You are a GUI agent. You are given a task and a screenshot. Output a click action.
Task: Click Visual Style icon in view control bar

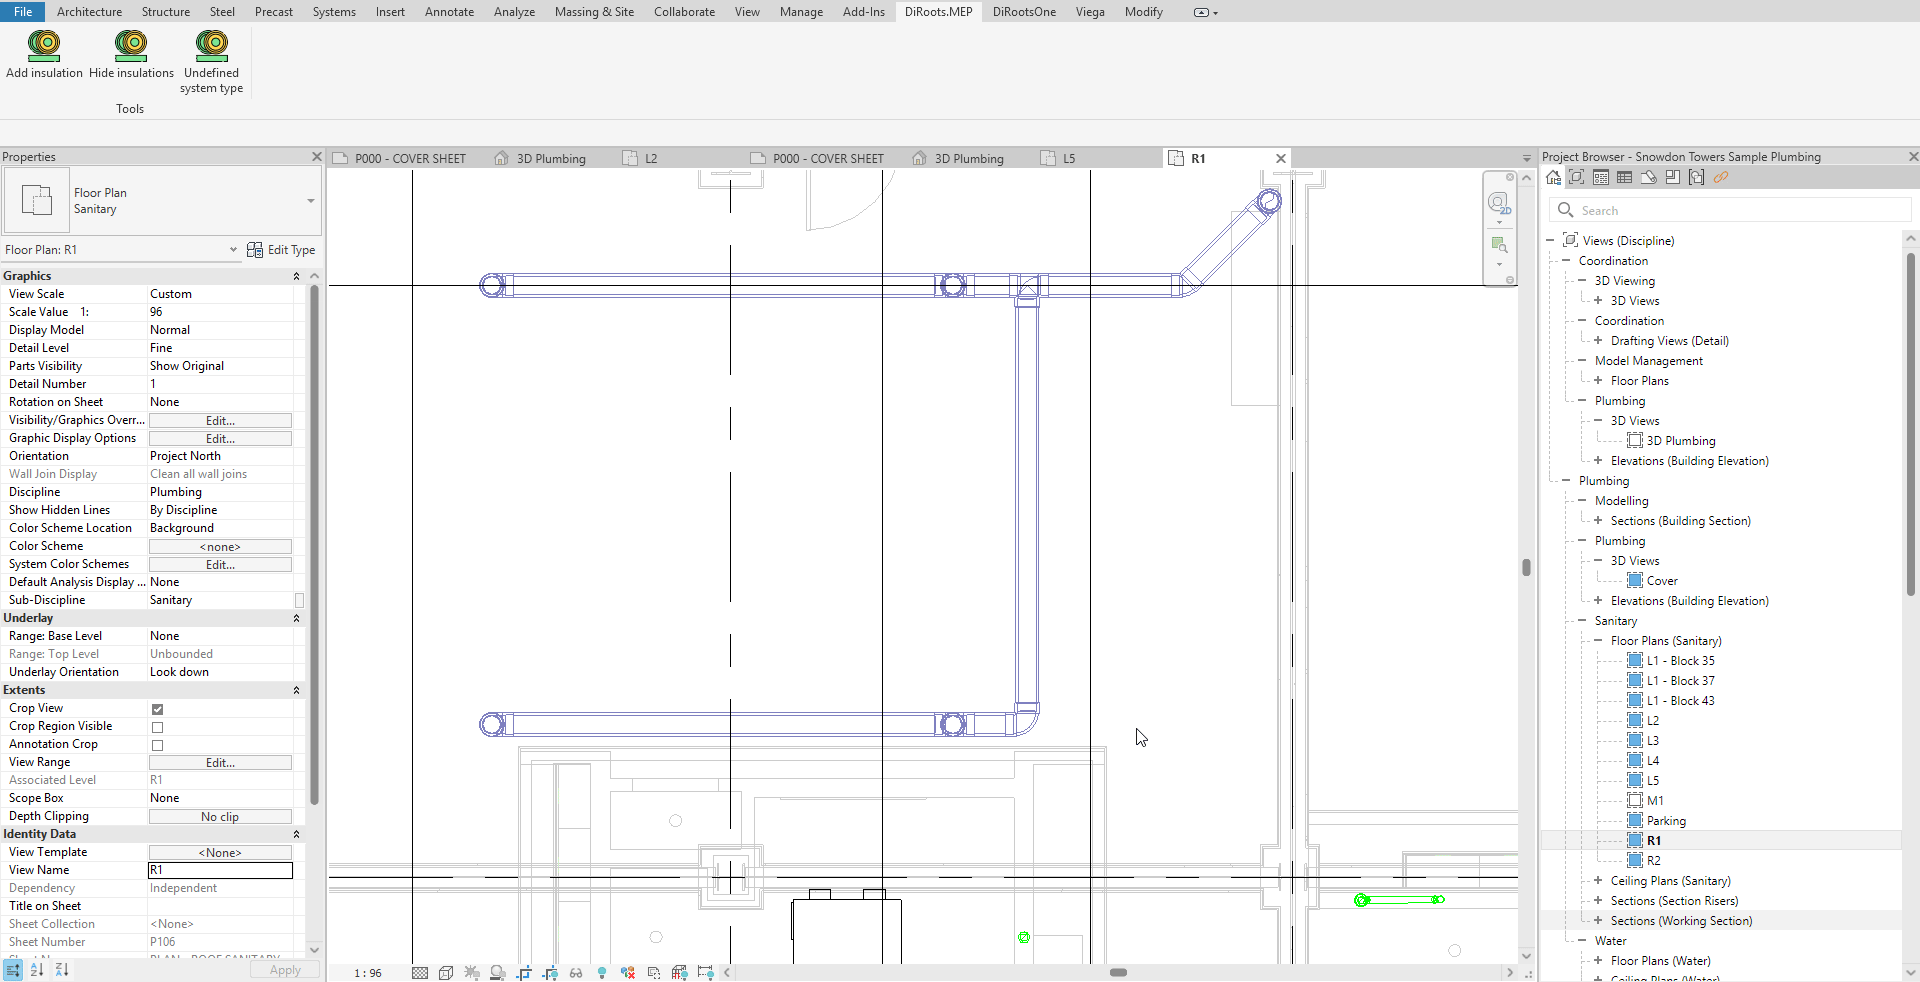[446, 972]
